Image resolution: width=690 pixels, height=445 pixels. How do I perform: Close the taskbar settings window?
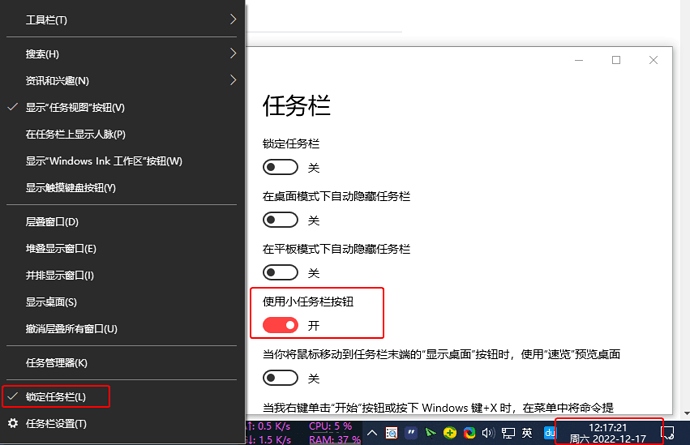(653, 60)
